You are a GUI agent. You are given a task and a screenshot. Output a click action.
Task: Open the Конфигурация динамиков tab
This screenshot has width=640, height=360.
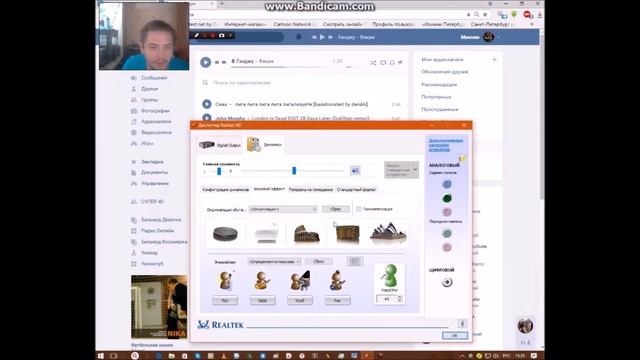226,190
